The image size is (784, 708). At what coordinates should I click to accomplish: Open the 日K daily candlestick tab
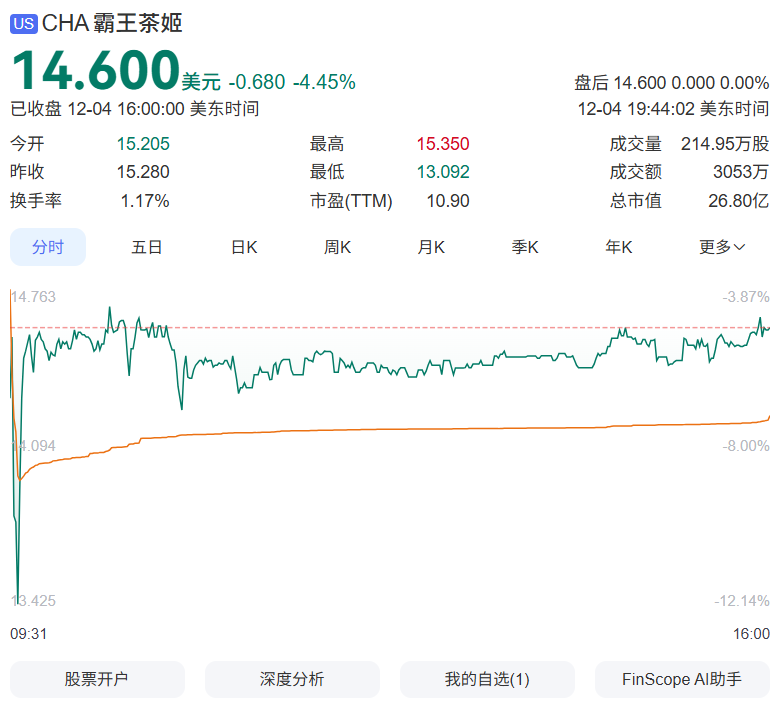[x=244, y=247]
